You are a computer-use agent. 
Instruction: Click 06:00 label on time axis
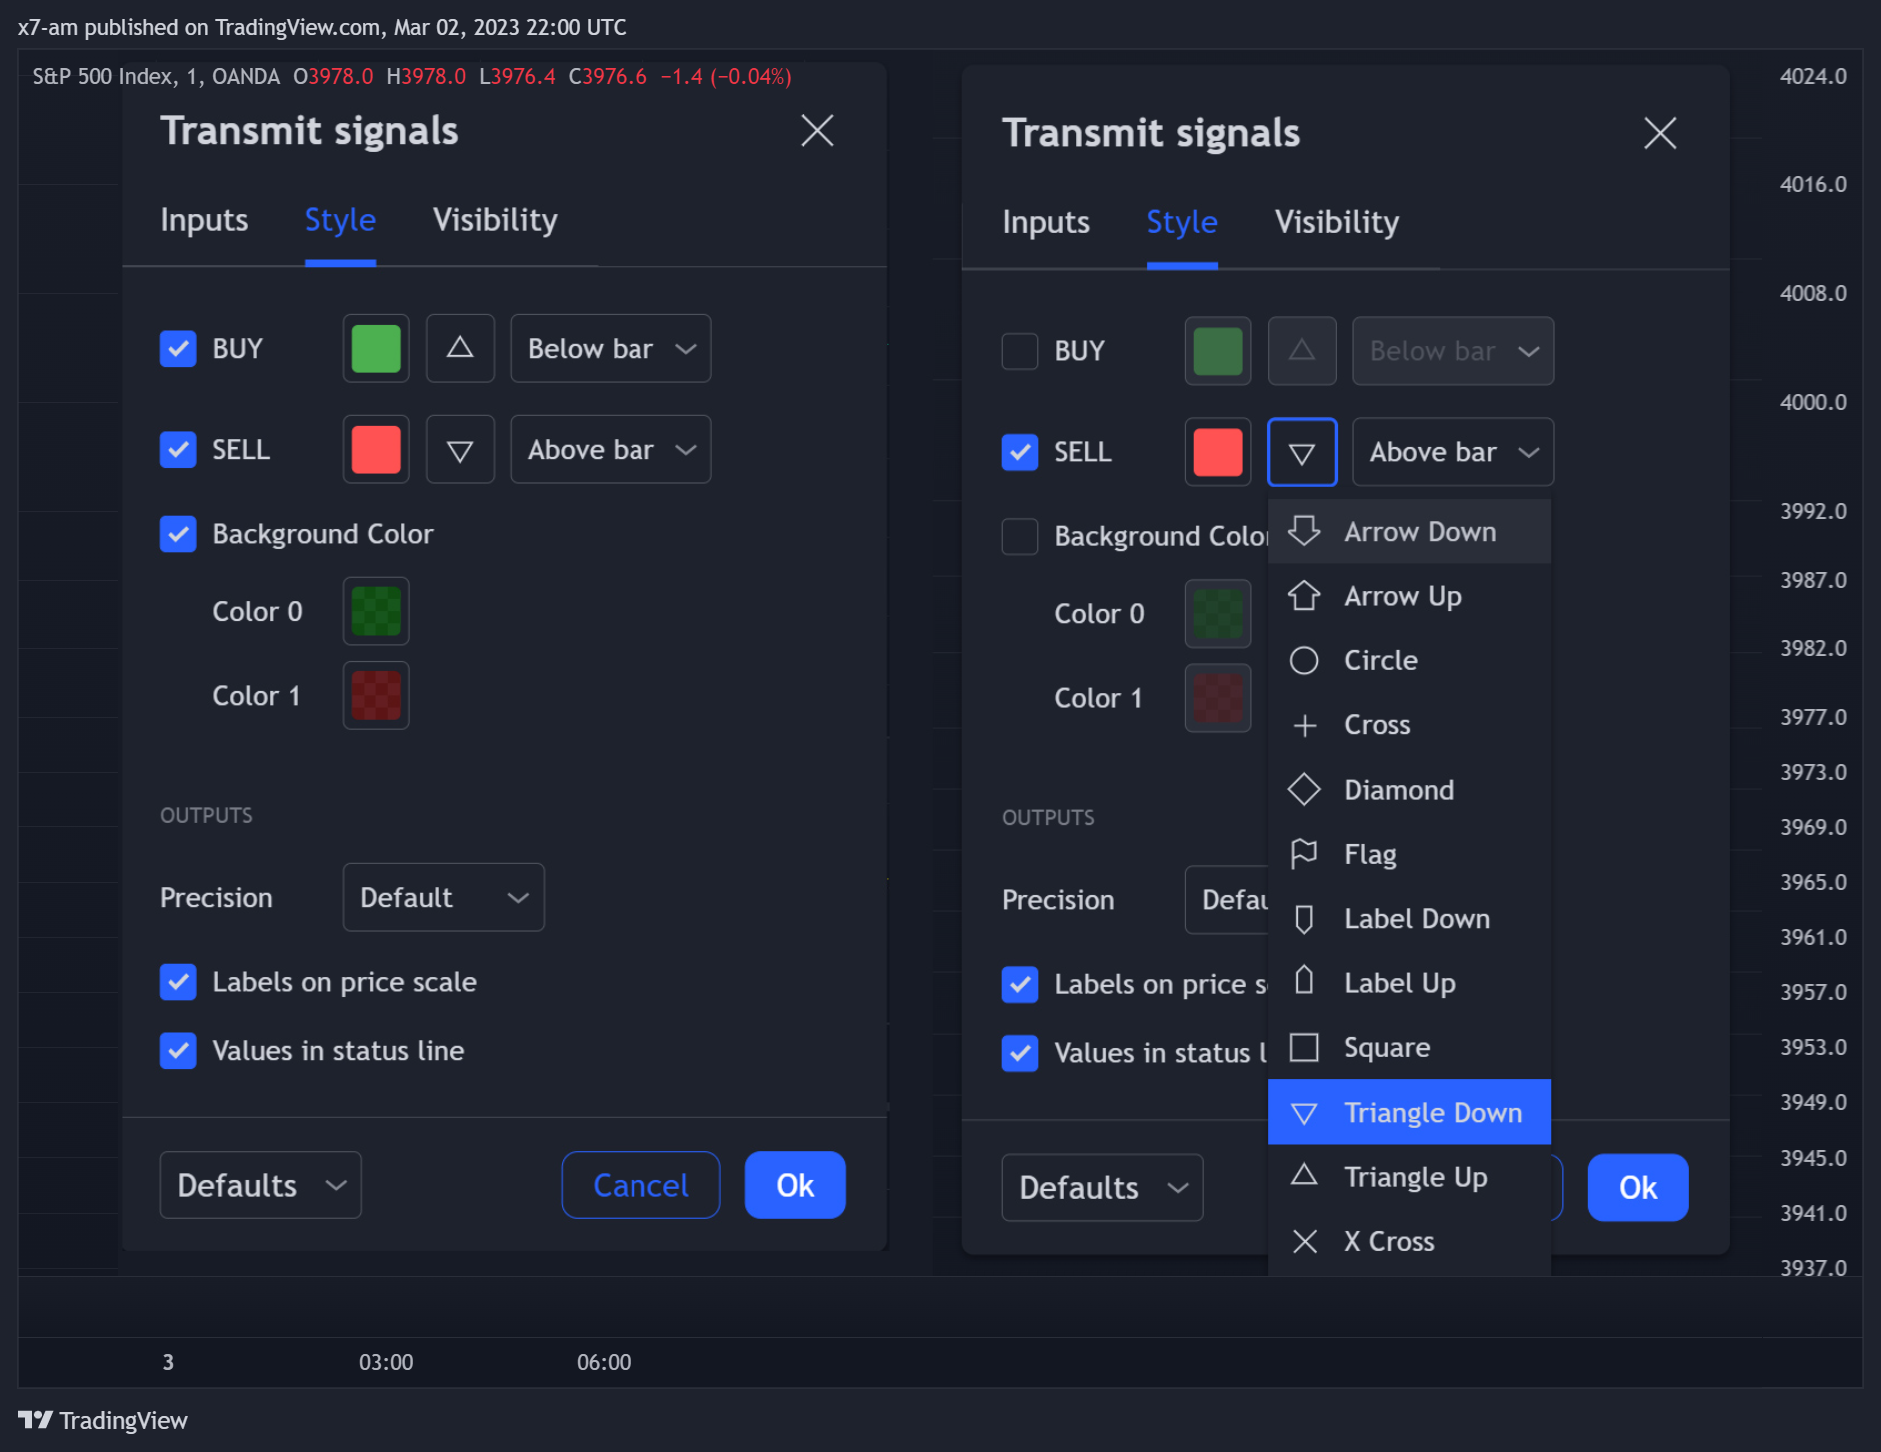(604, 1362)
